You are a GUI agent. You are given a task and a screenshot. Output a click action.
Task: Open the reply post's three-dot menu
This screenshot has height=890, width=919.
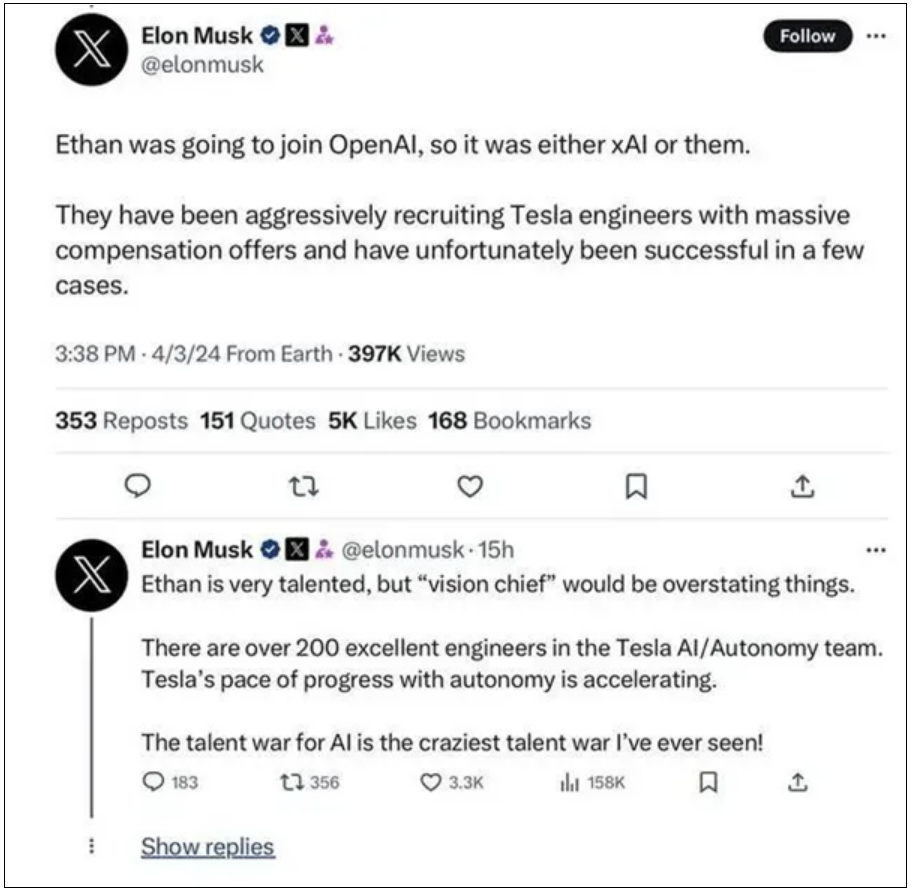pos(876,550)
